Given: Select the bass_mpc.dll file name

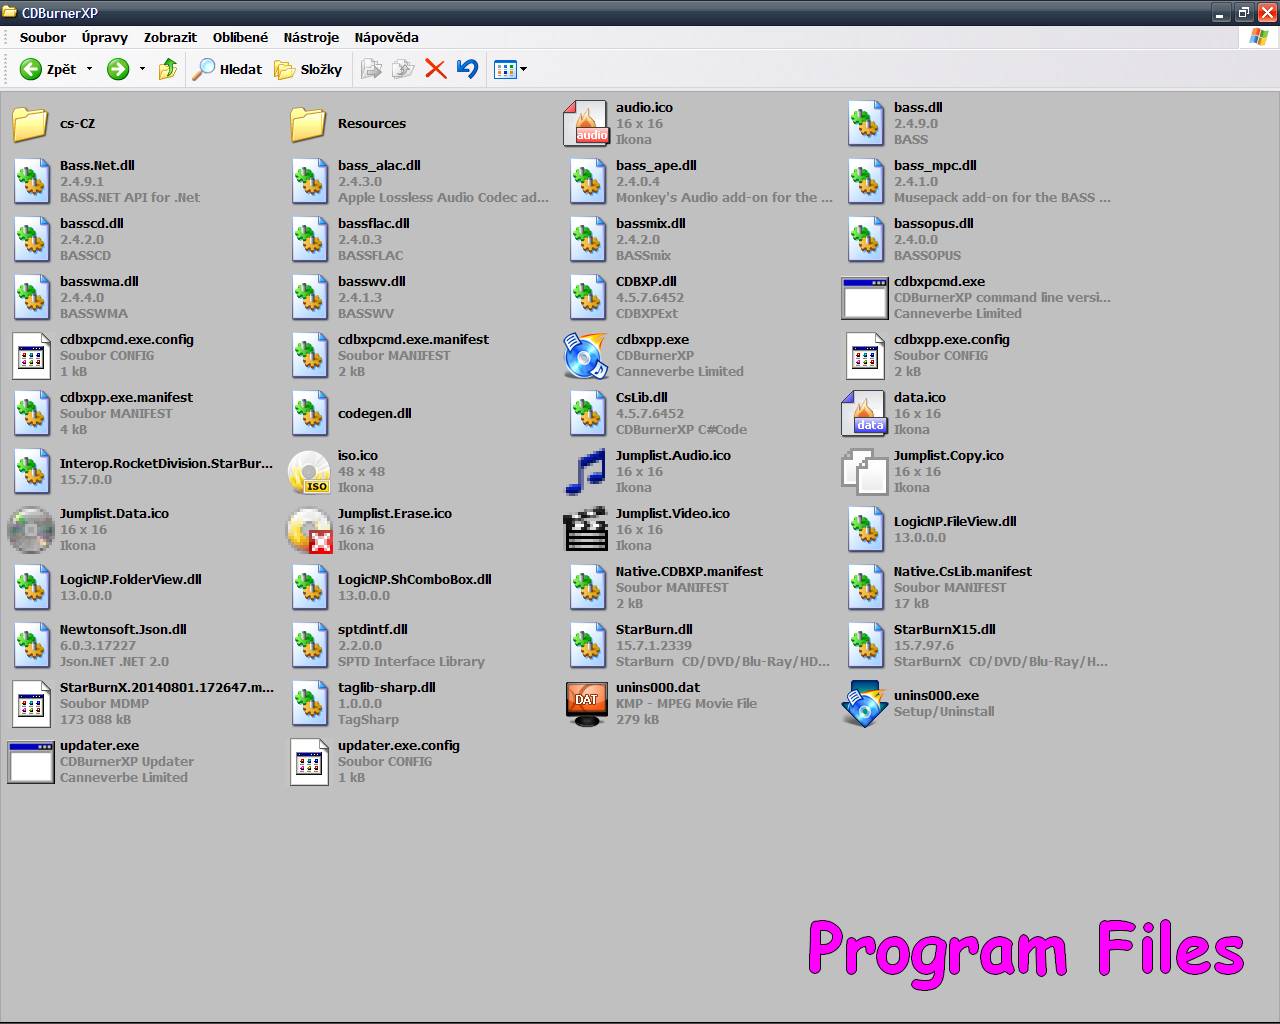Looking at the screenshot, I should click(935, 165).
